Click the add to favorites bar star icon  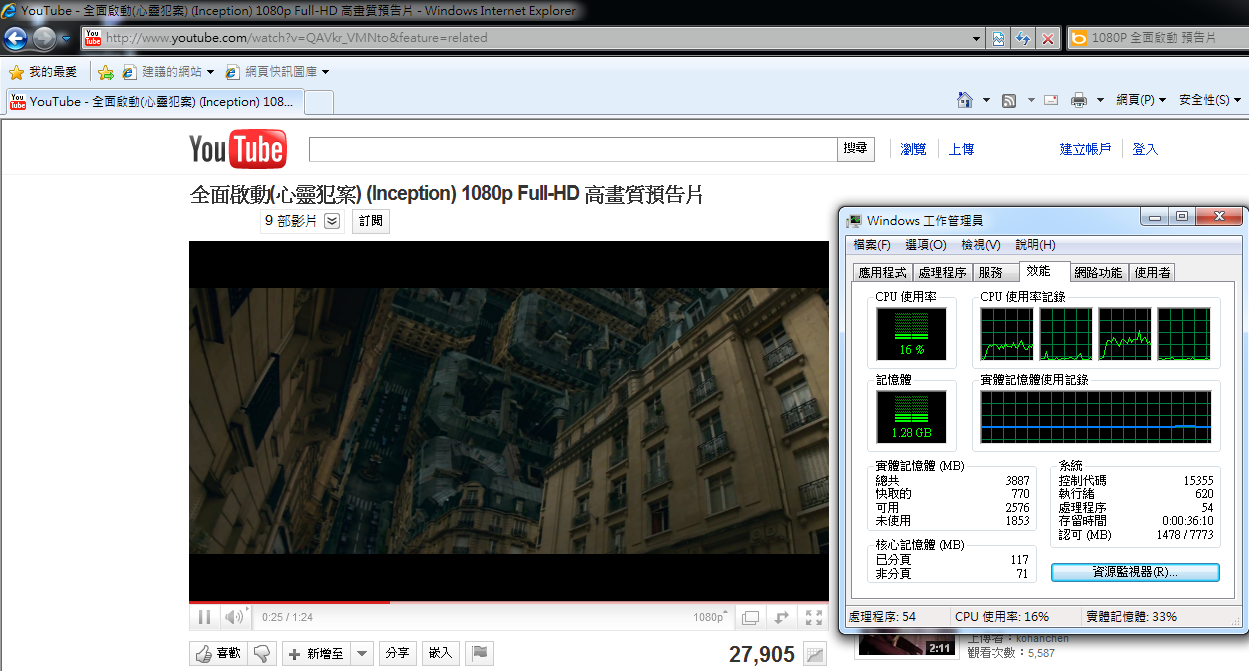(105, 72)
